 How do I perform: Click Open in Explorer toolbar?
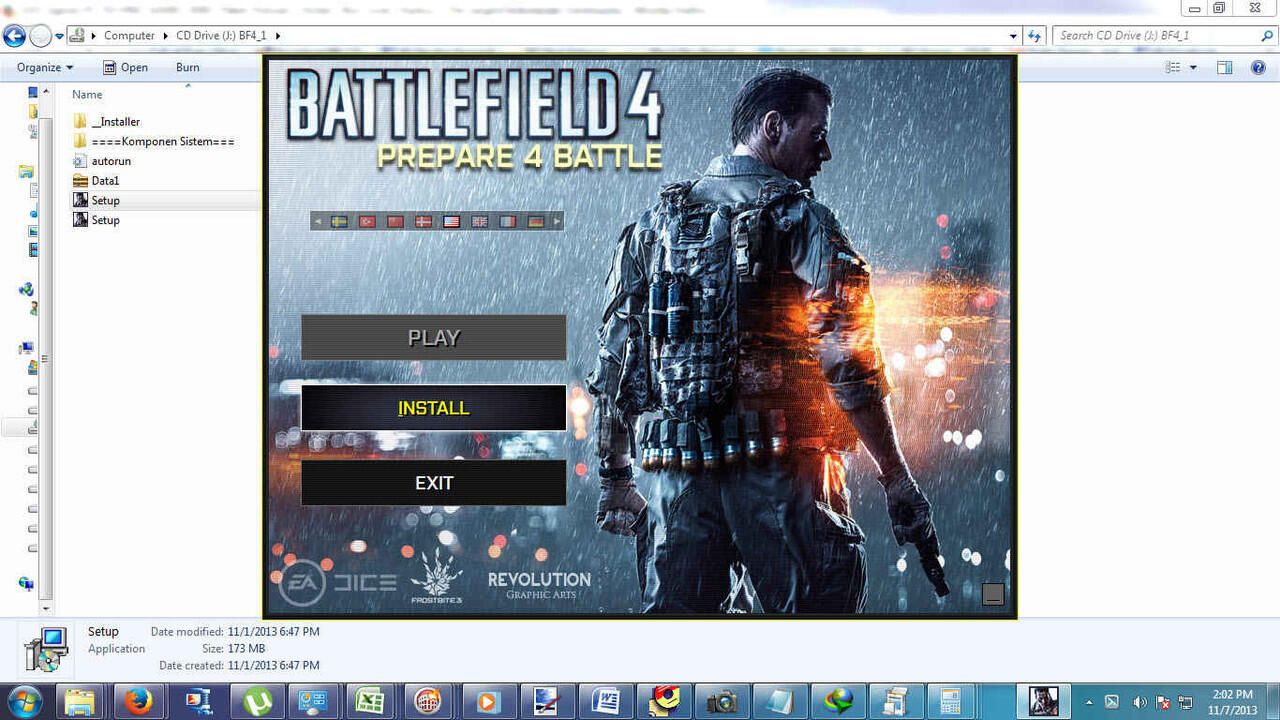(x=125, y=68)
